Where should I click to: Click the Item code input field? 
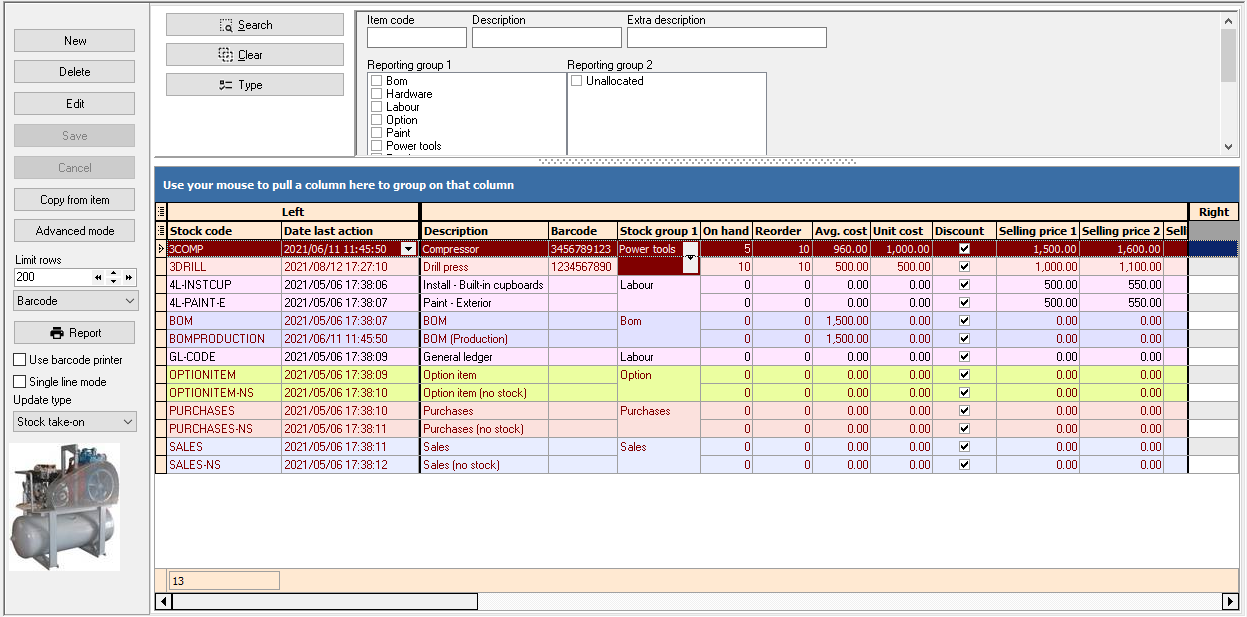pos(416,38)
